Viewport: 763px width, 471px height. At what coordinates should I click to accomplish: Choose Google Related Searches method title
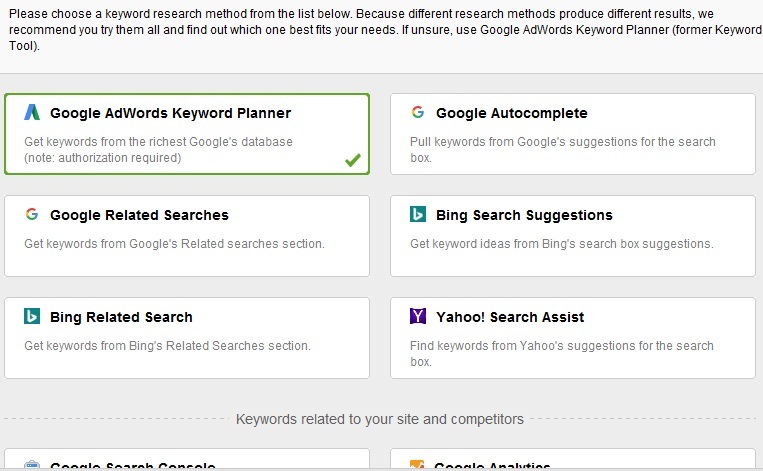click(139, 215)
